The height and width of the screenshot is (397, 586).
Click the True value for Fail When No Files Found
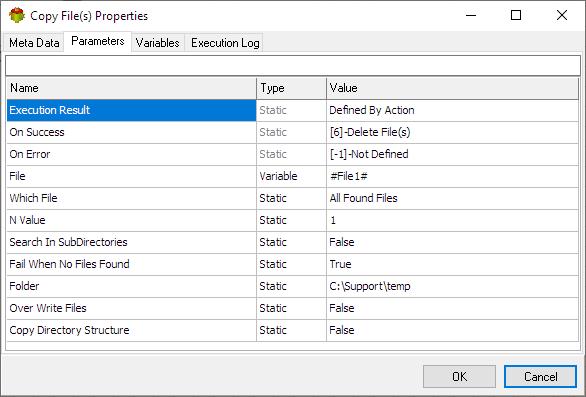453,264
